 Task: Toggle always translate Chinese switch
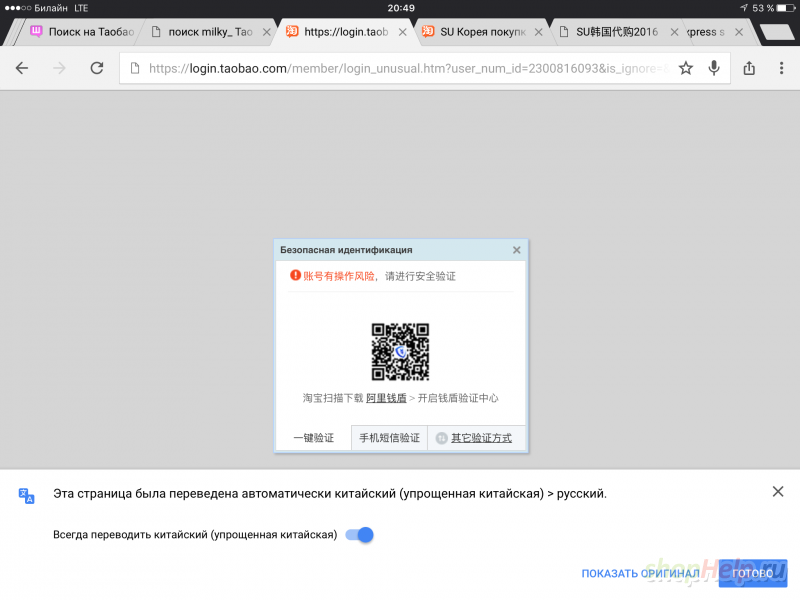point(359,535)
